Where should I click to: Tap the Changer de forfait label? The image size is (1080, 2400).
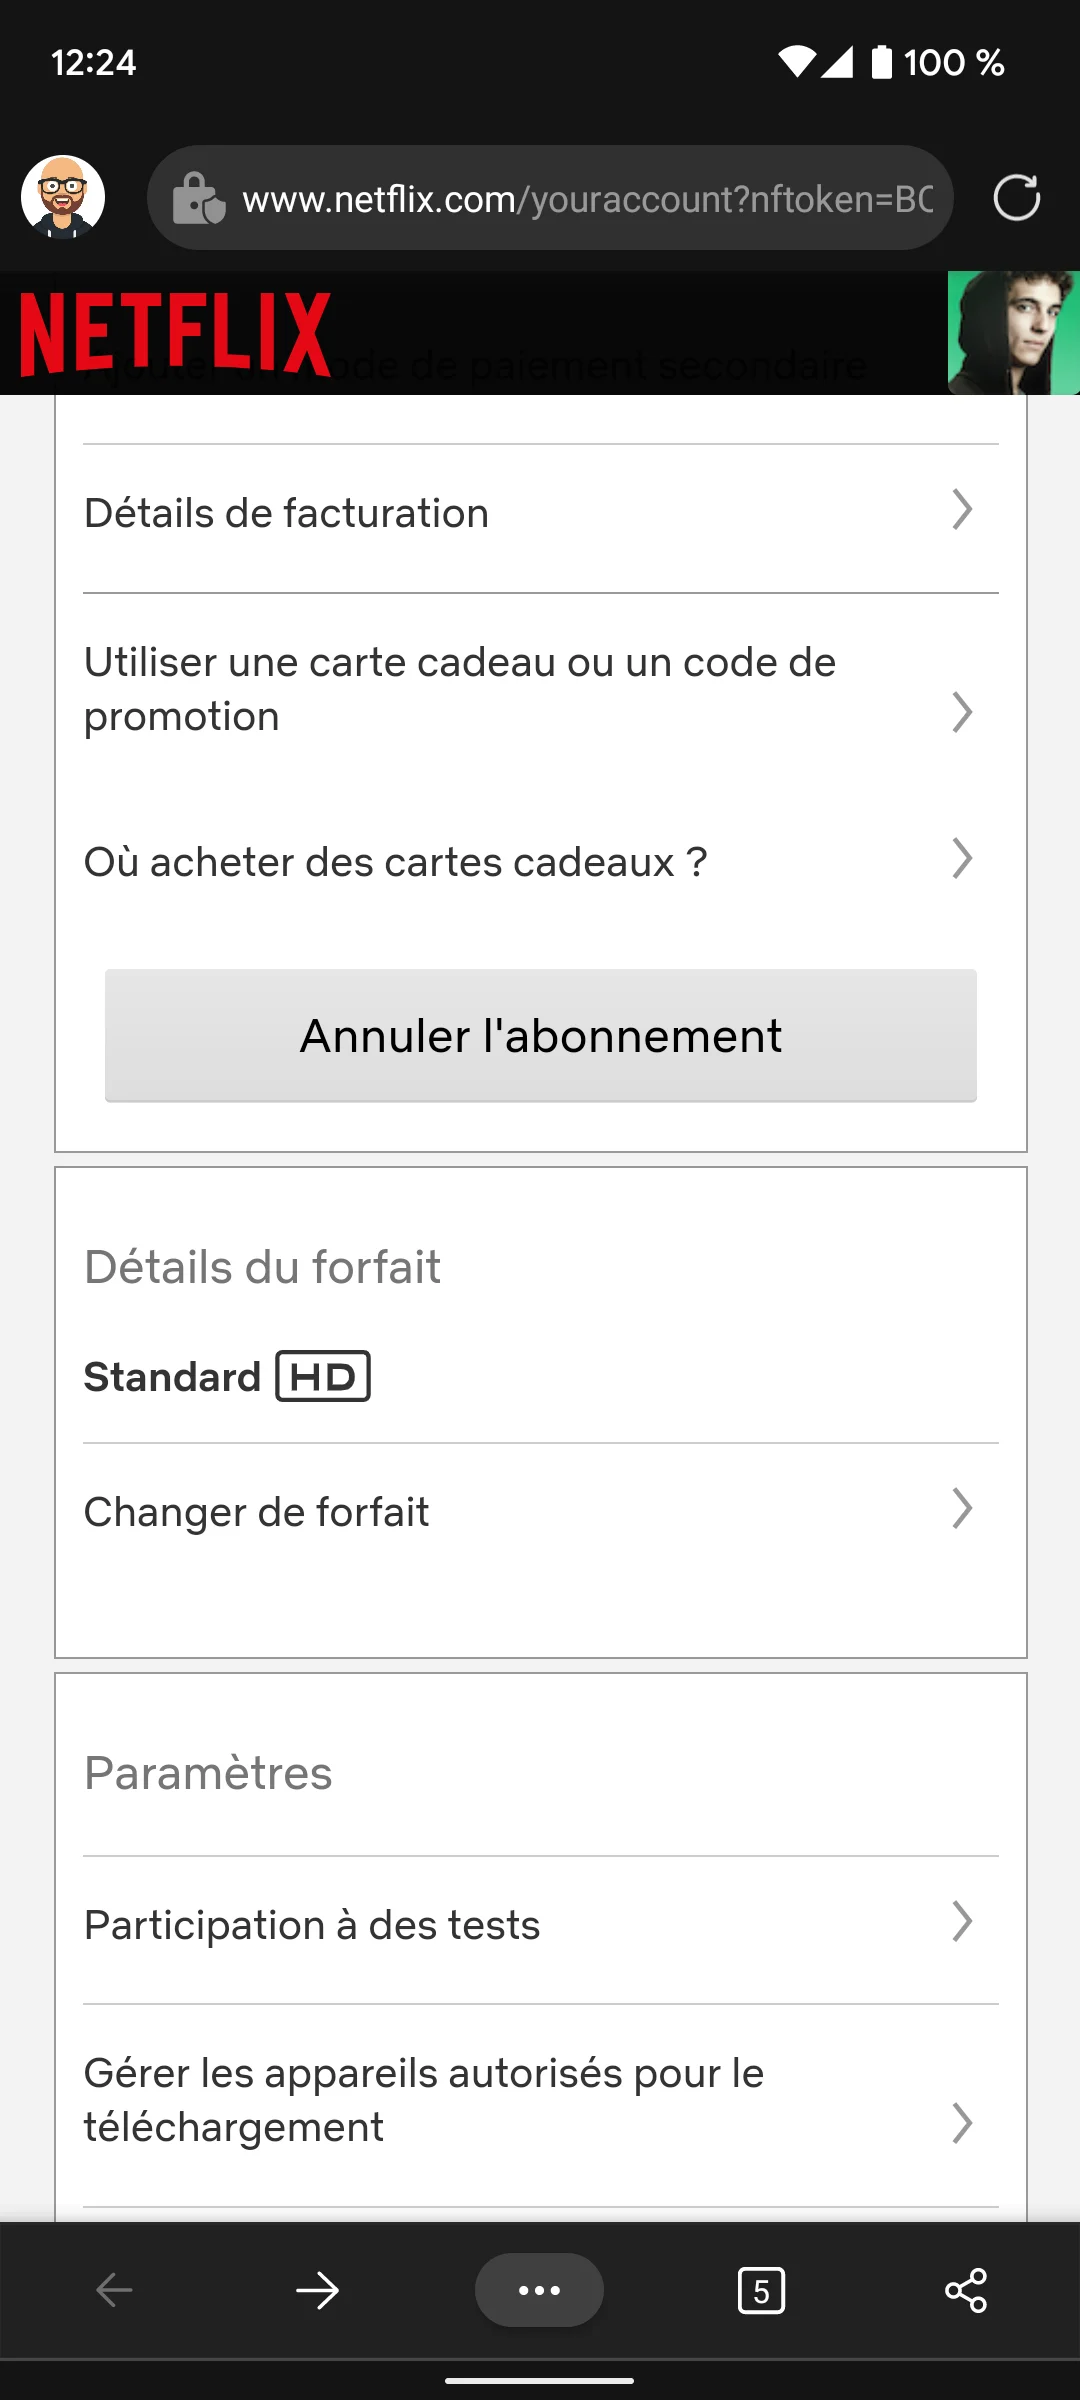256,1512
